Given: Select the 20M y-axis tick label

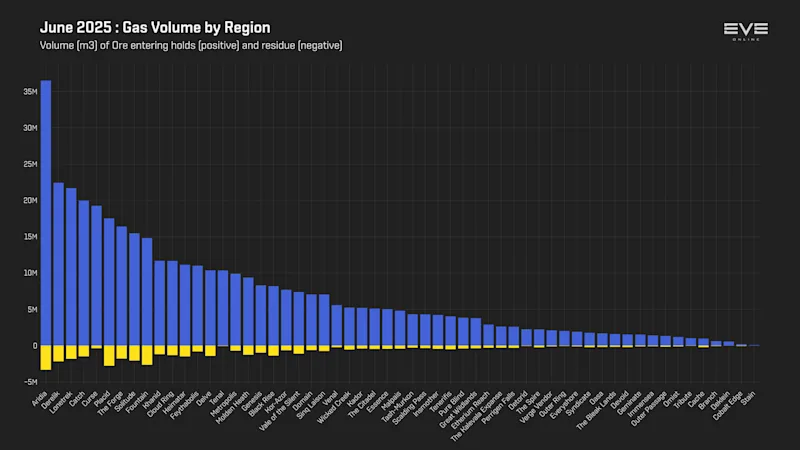Looking at the screenshot, I should pyautogui.click(x=30, y=201).
